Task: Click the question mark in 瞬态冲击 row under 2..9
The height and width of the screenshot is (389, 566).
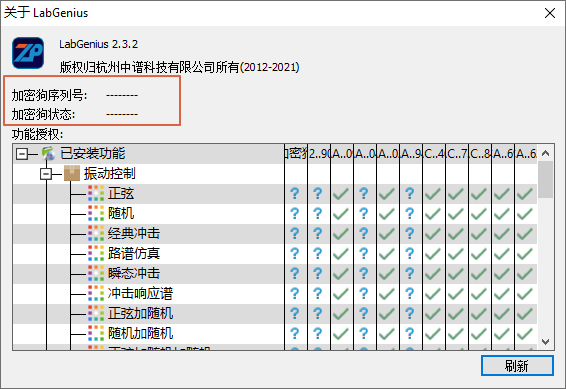Action: coord(318,274)
